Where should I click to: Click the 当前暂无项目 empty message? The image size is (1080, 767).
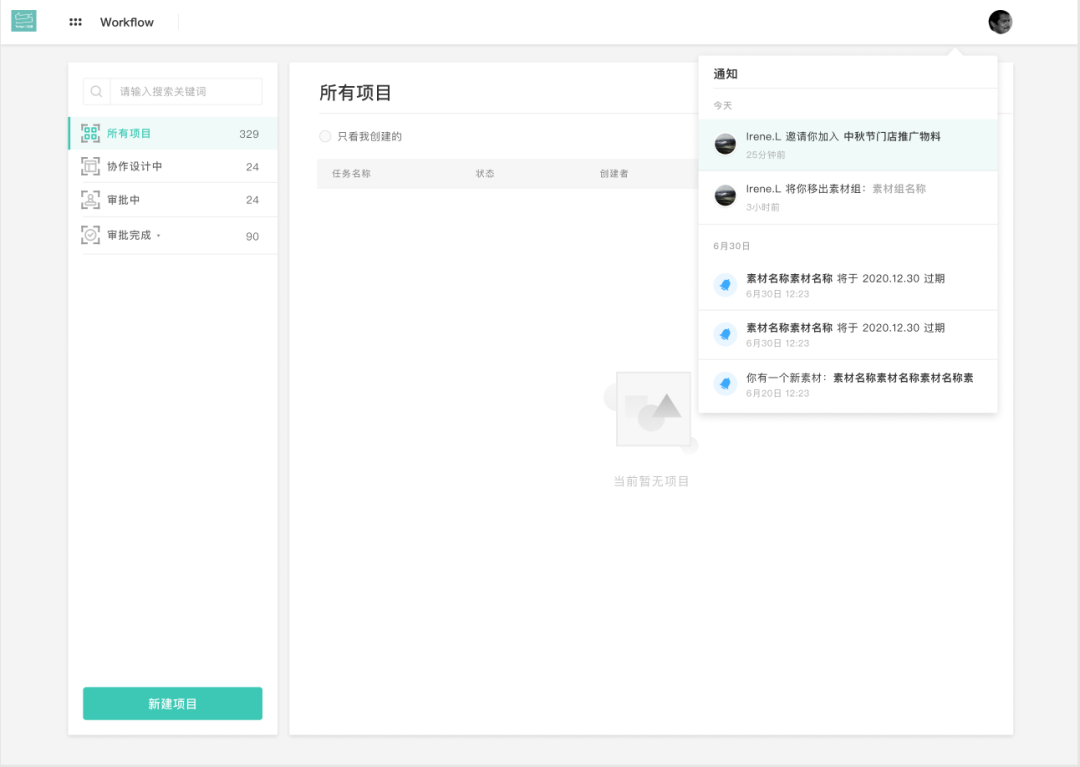click(651, 481)
